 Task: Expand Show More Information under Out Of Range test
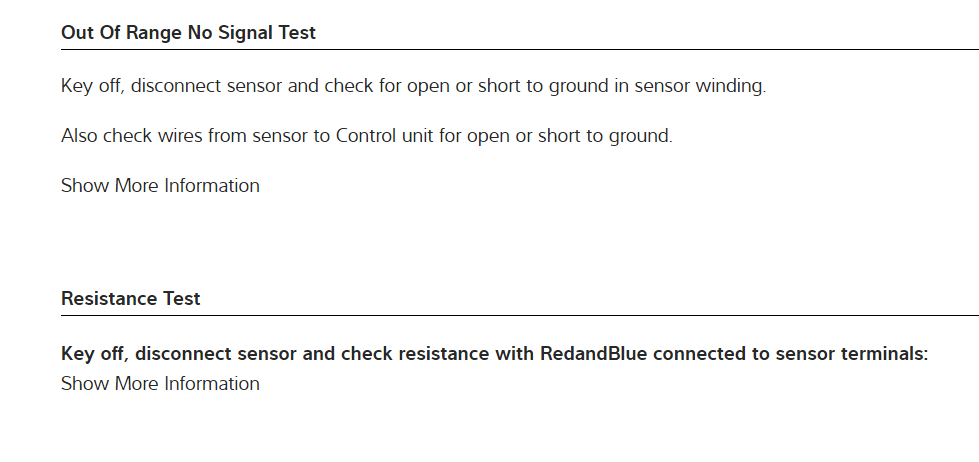160,186
